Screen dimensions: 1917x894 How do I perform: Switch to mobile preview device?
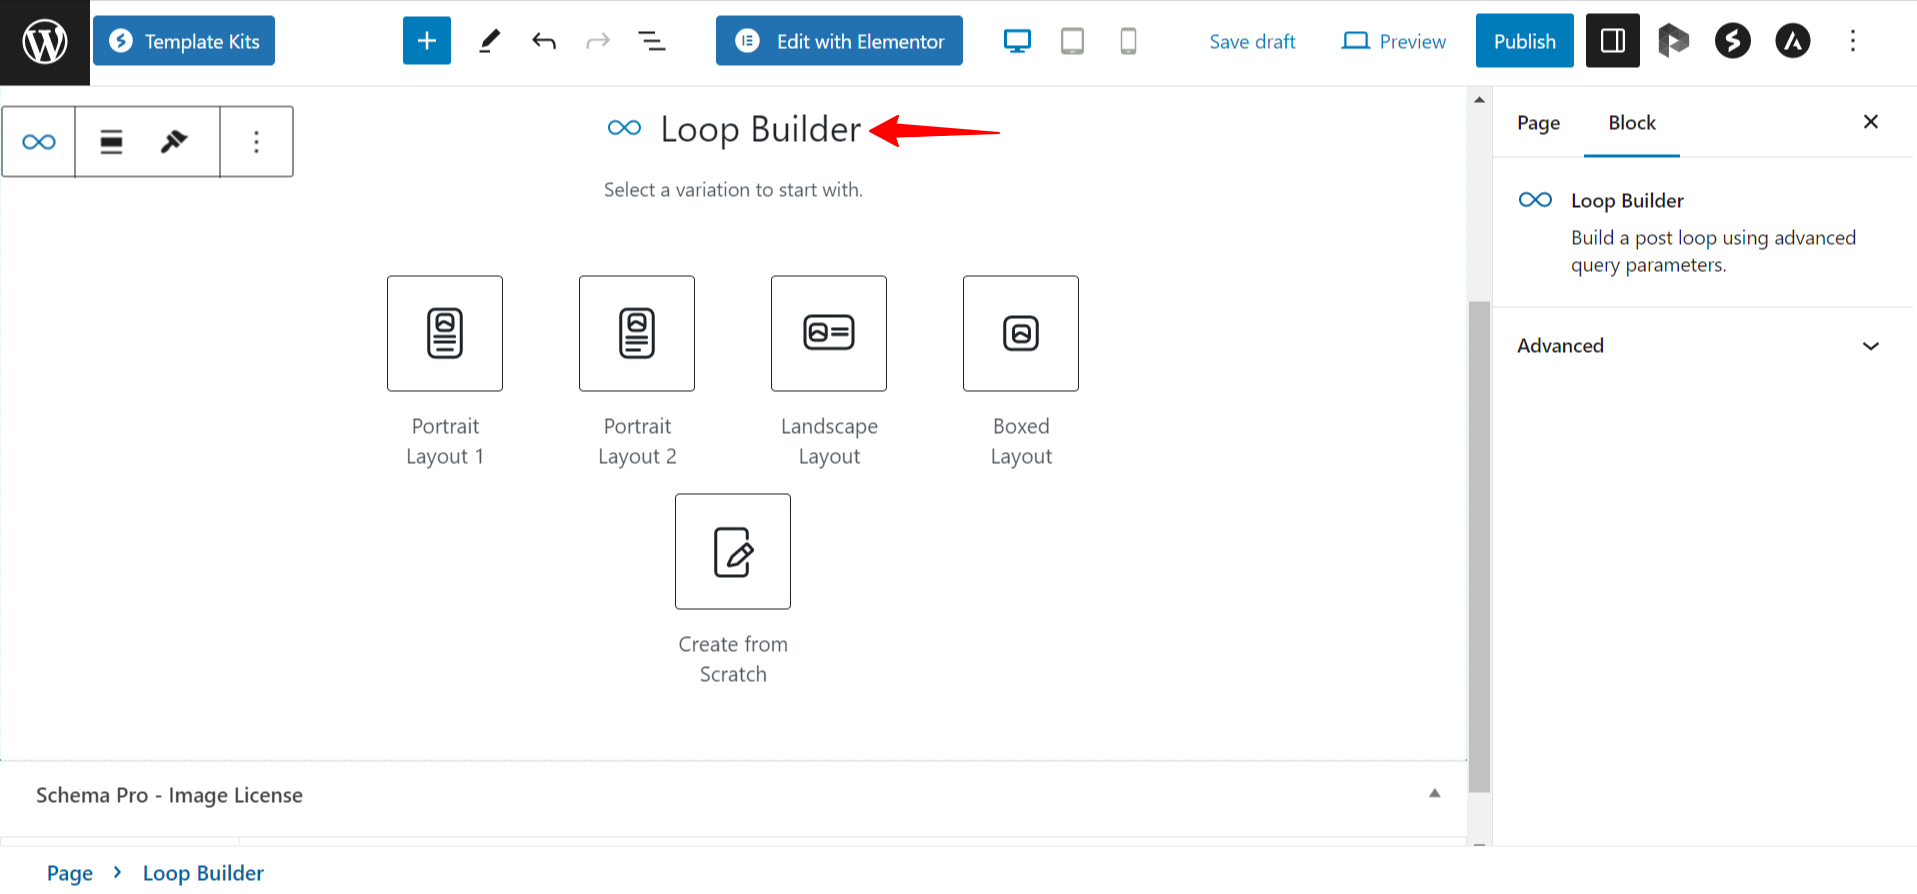pyautogui.click(x=1128, y=41)
